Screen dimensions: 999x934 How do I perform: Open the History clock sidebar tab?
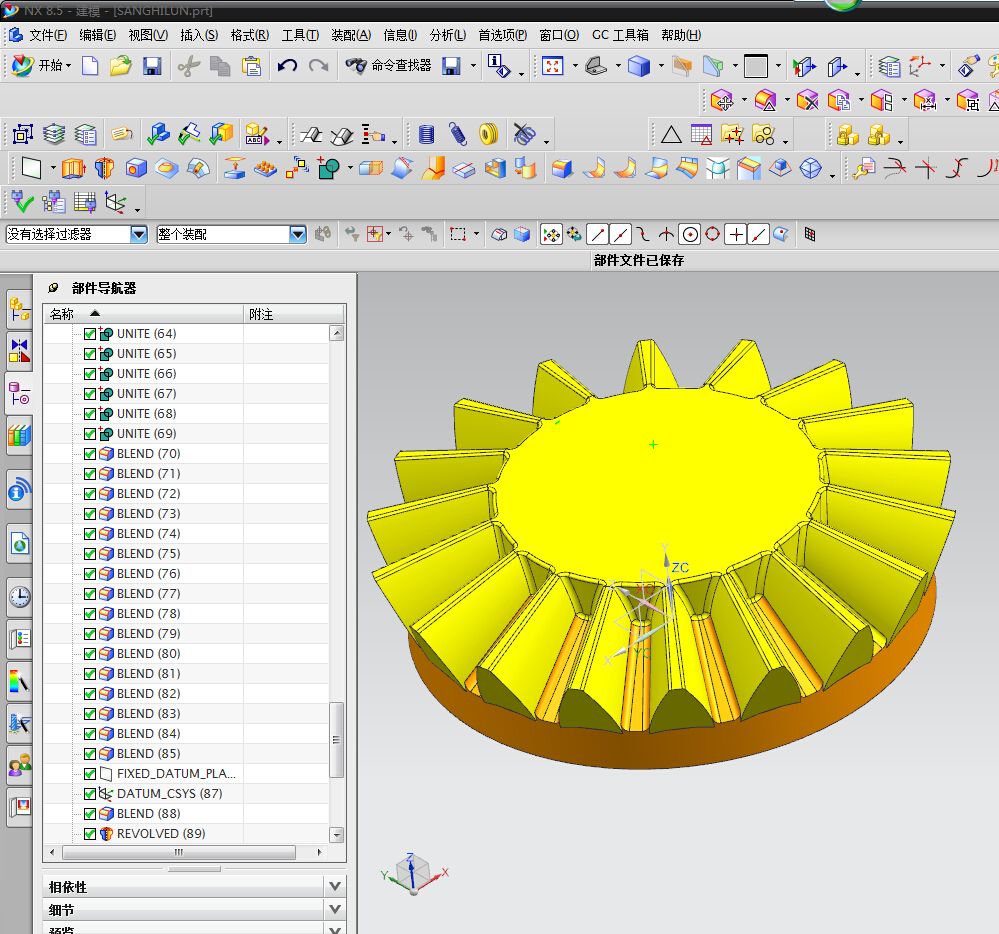click(20, 597)
